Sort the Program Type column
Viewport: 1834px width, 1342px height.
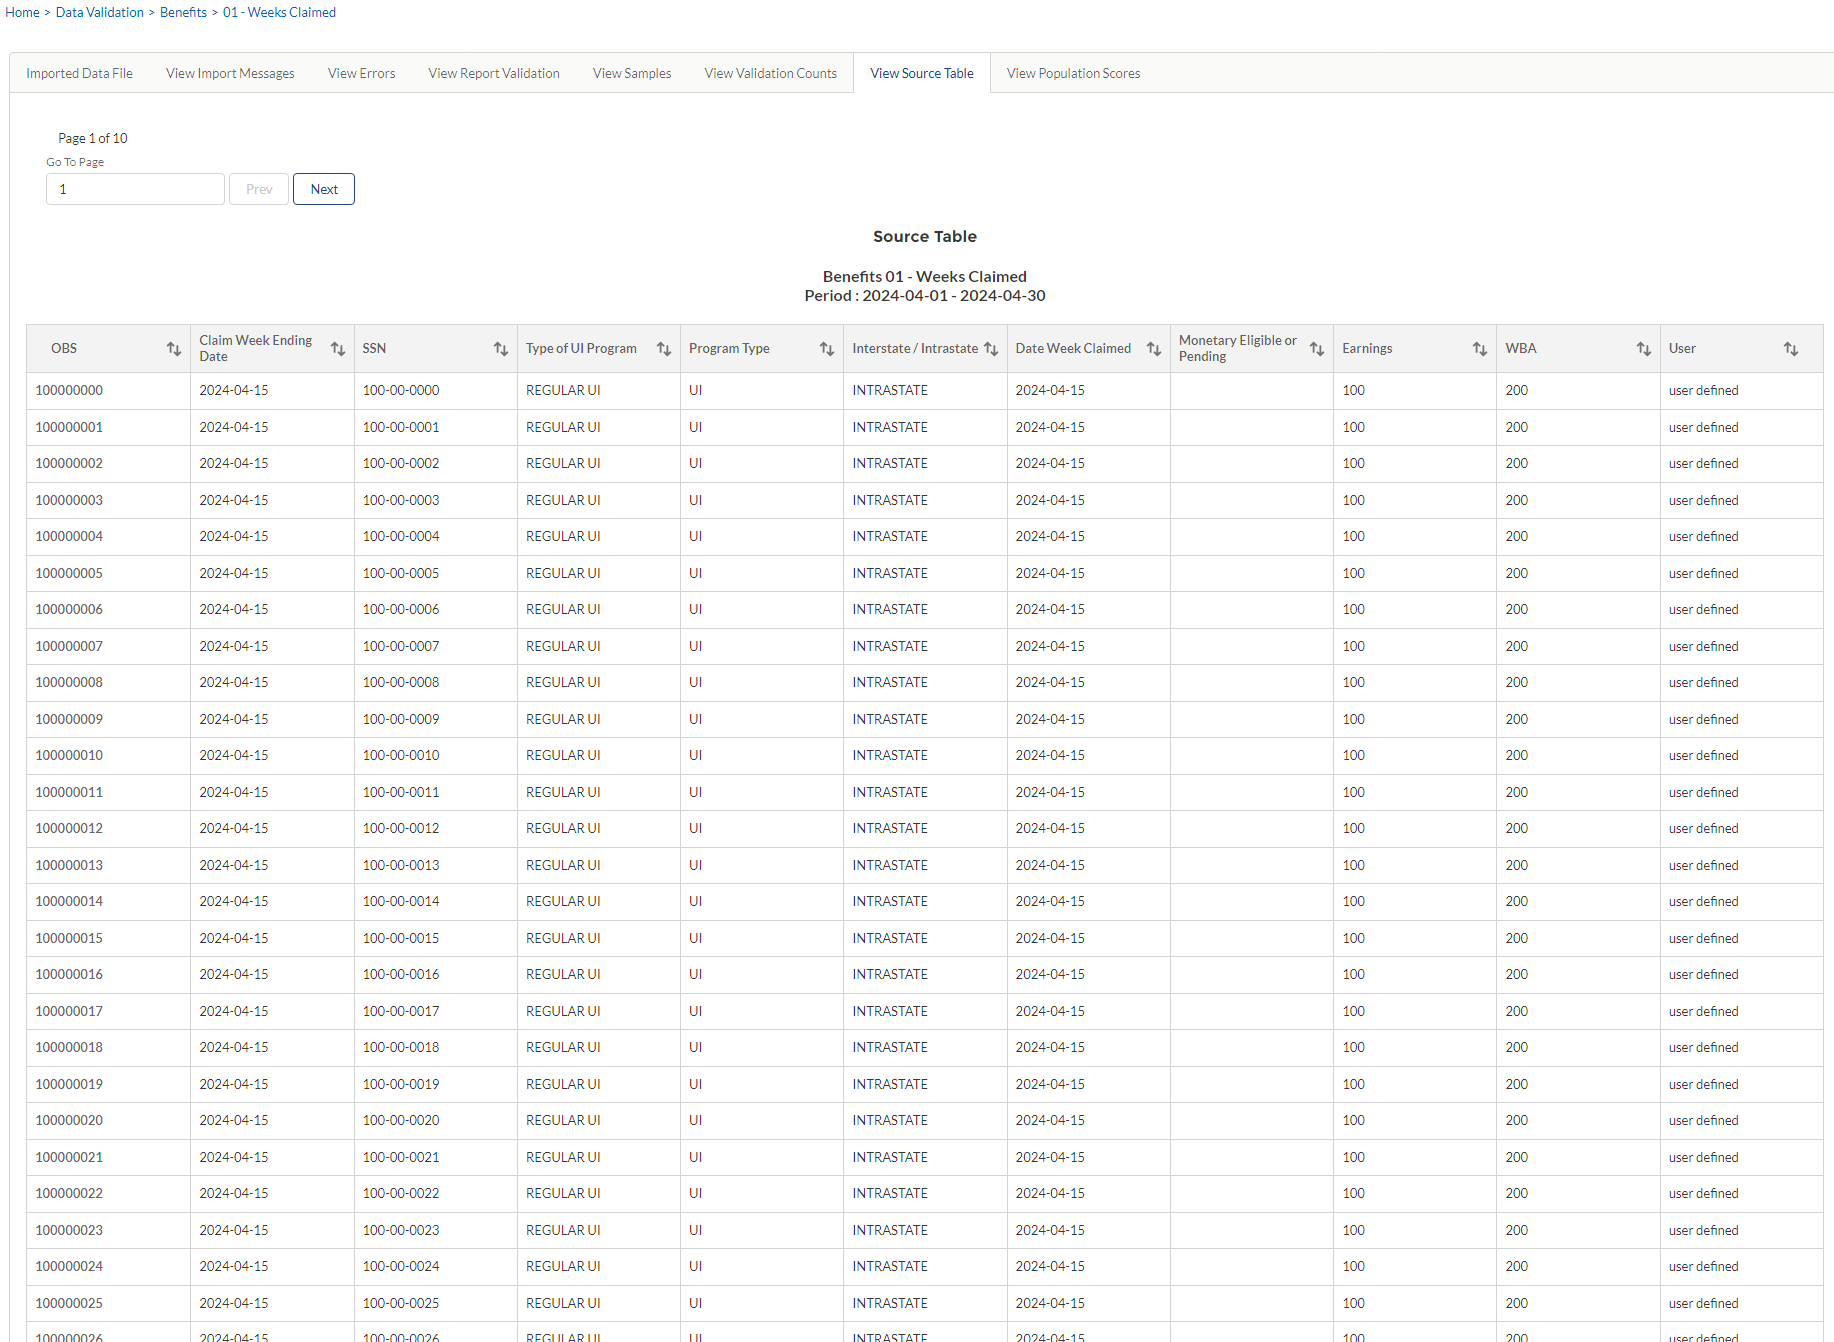tap(827, 349)
